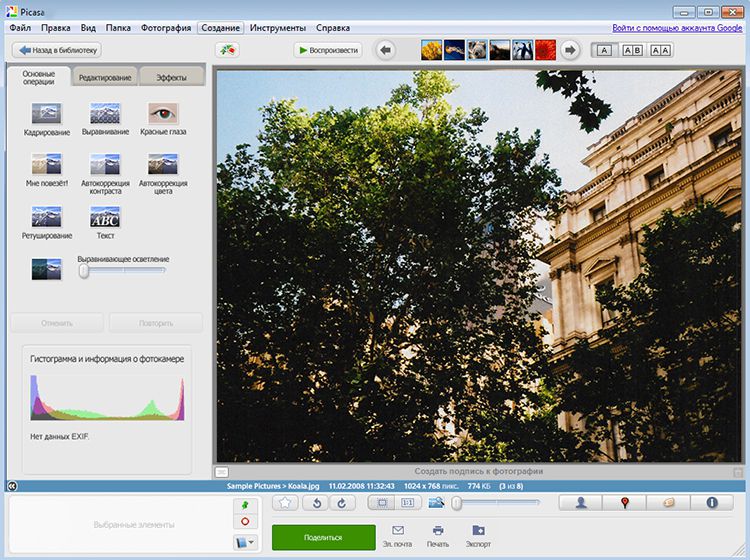This screenshot has width=750, height=560.
Task: Select the Текст ABC tool
Action: [x=105, y=218]
